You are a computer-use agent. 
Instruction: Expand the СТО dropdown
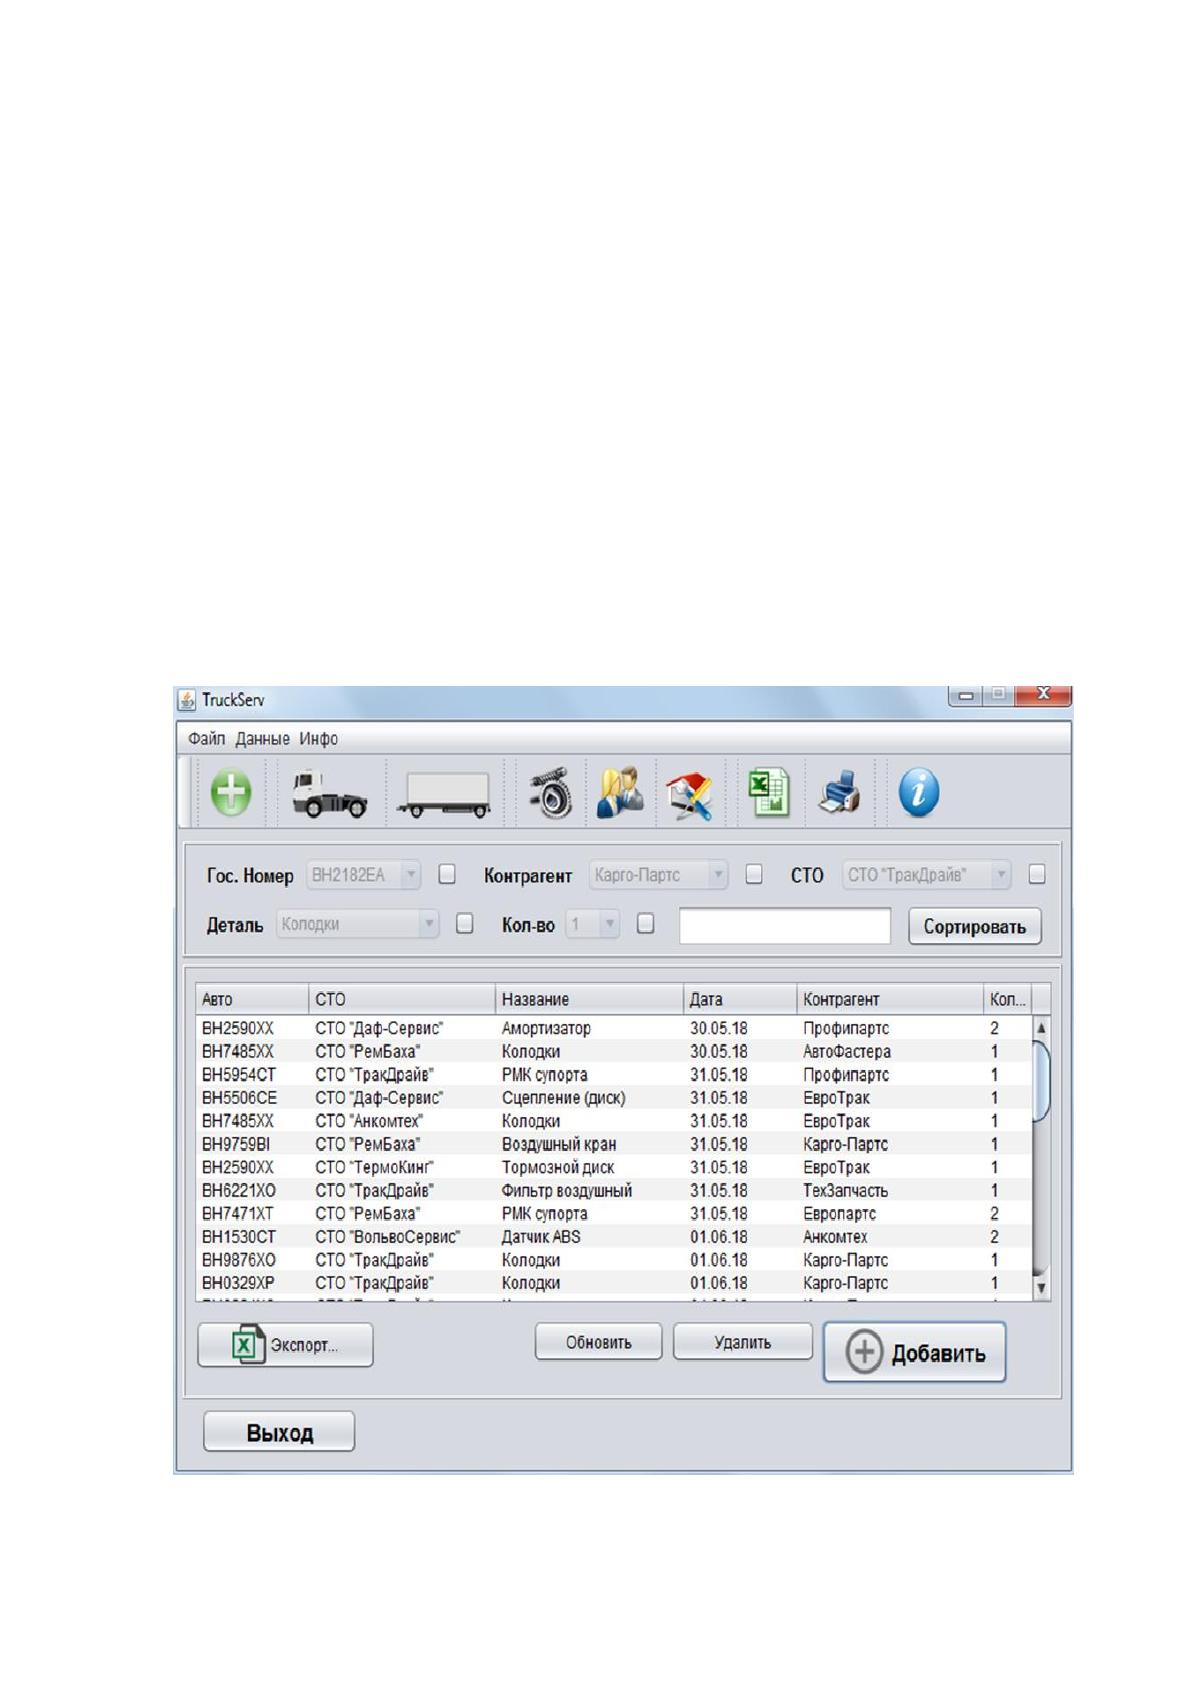(x=1000, y=875)
